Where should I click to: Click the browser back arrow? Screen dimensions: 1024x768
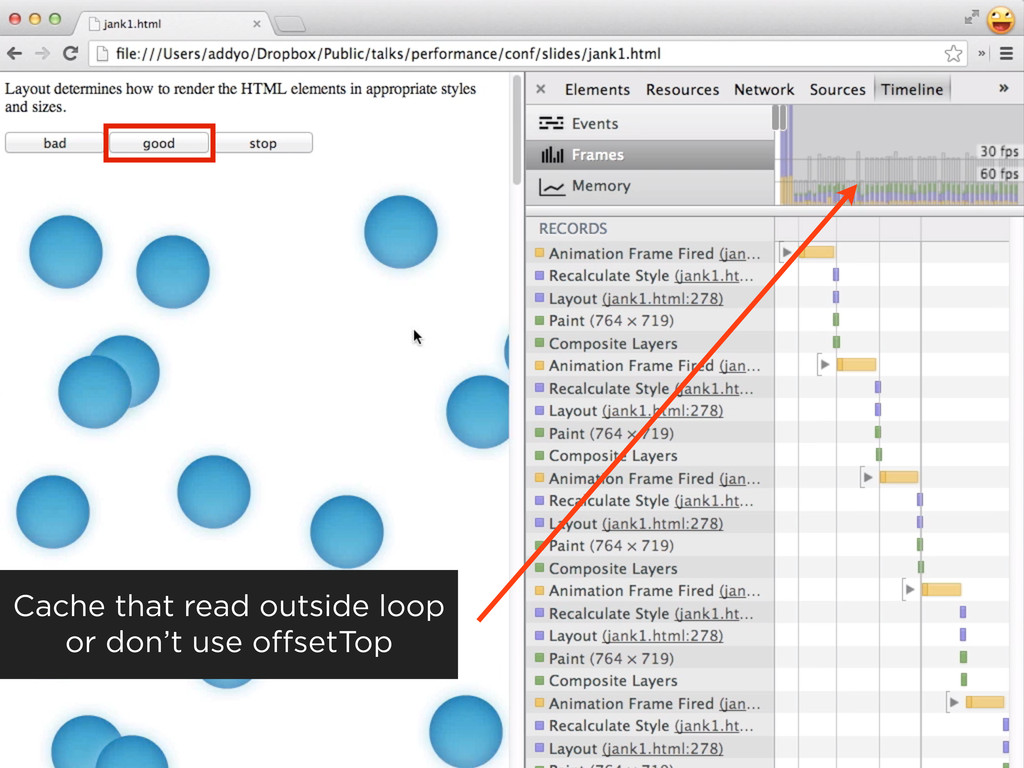coord(15,54)
